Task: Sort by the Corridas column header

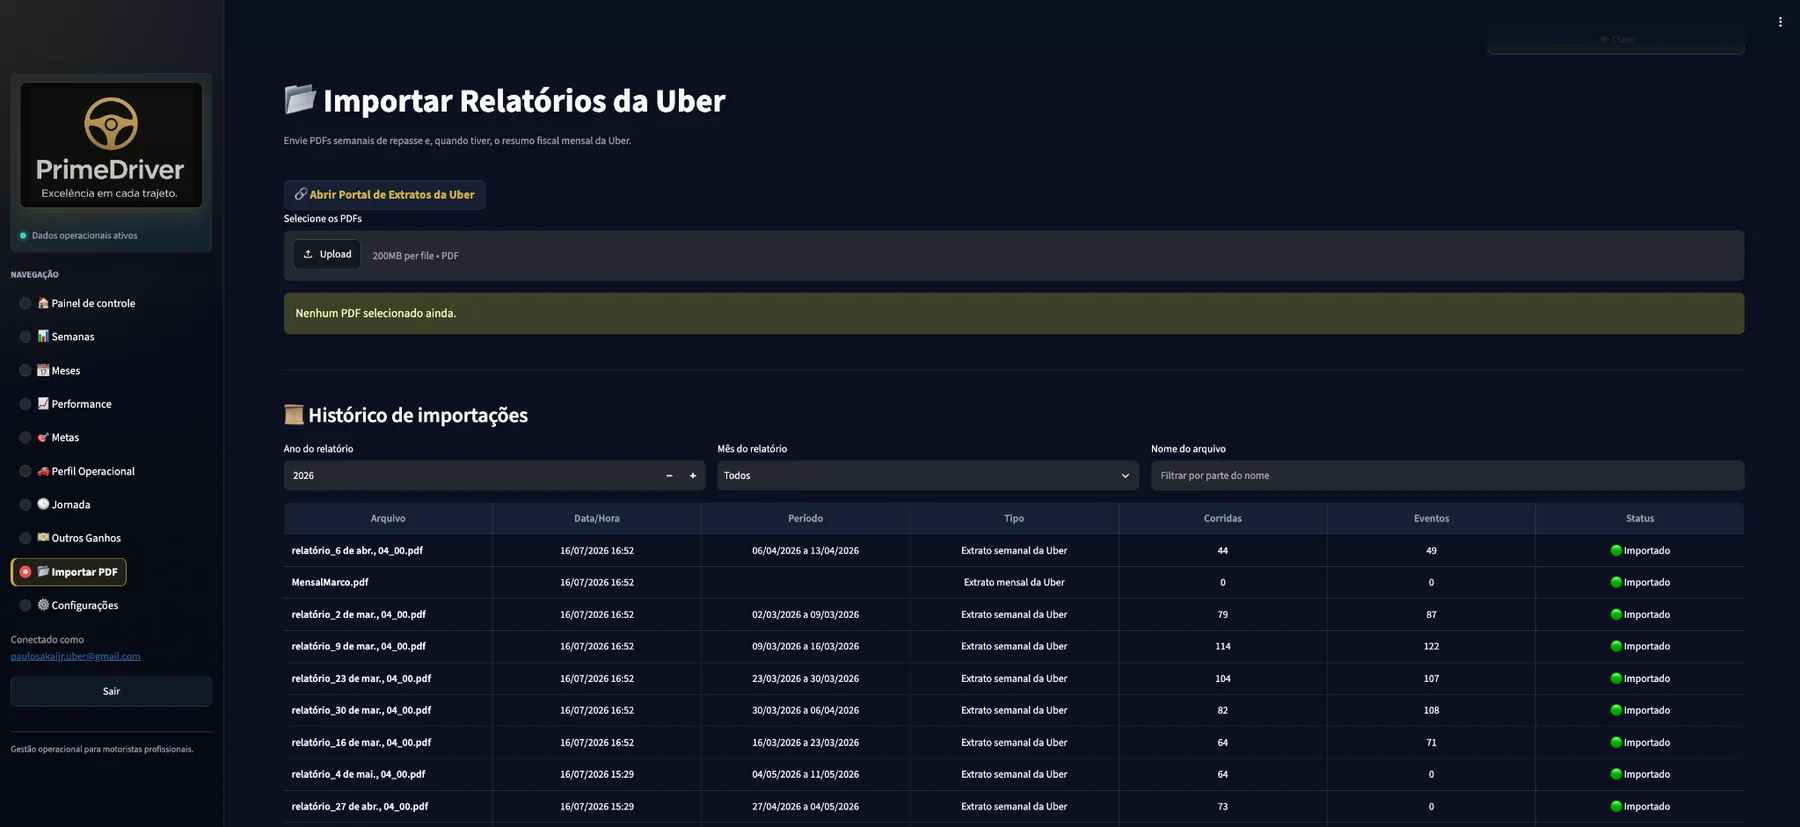Action: [x=1223, y=518]
